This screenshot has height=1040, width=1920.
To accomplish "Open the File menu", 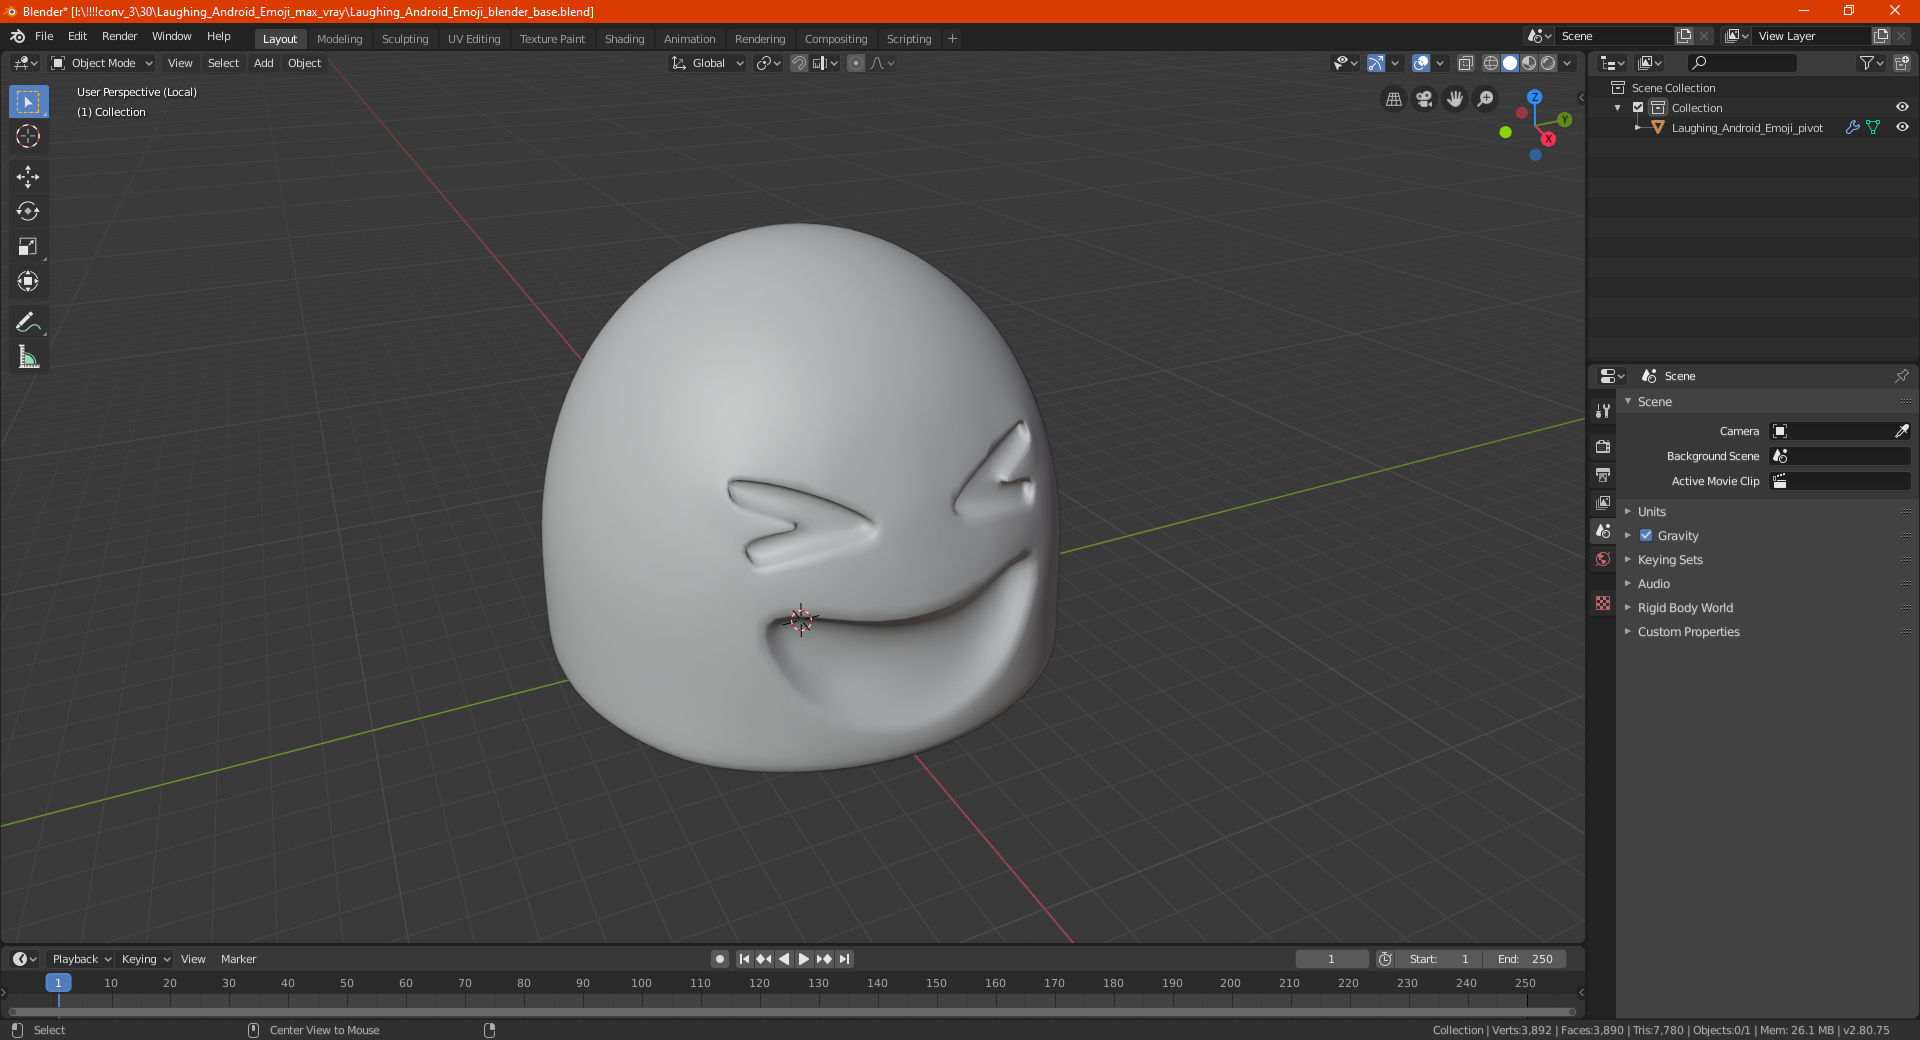I will [44, 36].
